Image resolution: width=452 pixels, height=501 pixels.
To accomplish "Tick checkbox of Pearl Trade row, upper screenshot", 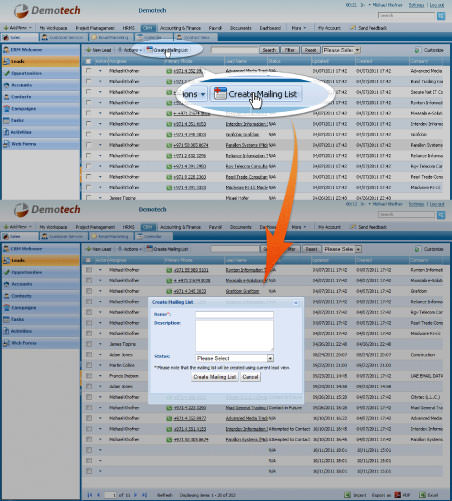I will tap(88, 177).
